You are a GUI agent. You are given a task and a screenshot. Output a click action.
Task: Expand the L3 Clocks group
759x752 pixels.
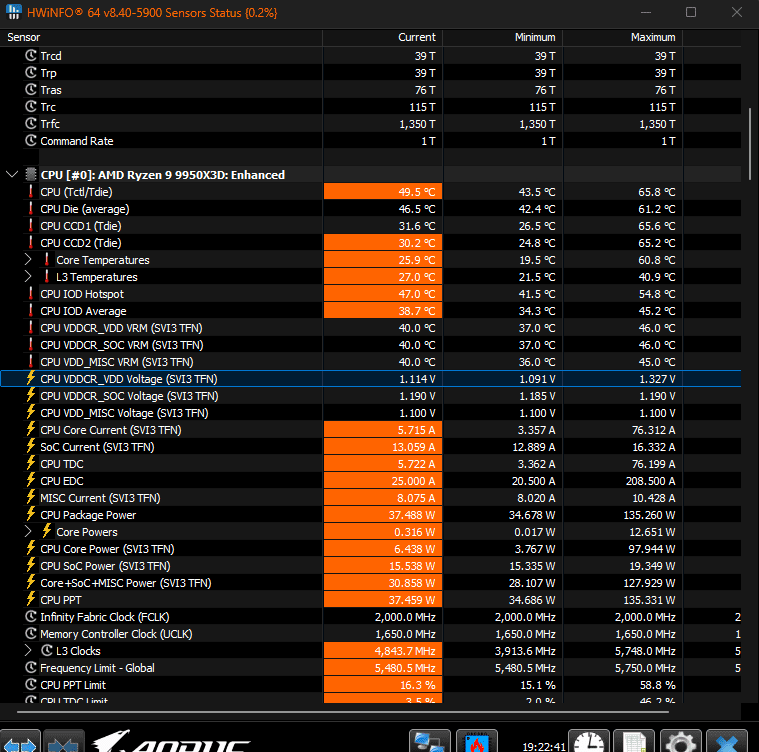pos(28,650)
